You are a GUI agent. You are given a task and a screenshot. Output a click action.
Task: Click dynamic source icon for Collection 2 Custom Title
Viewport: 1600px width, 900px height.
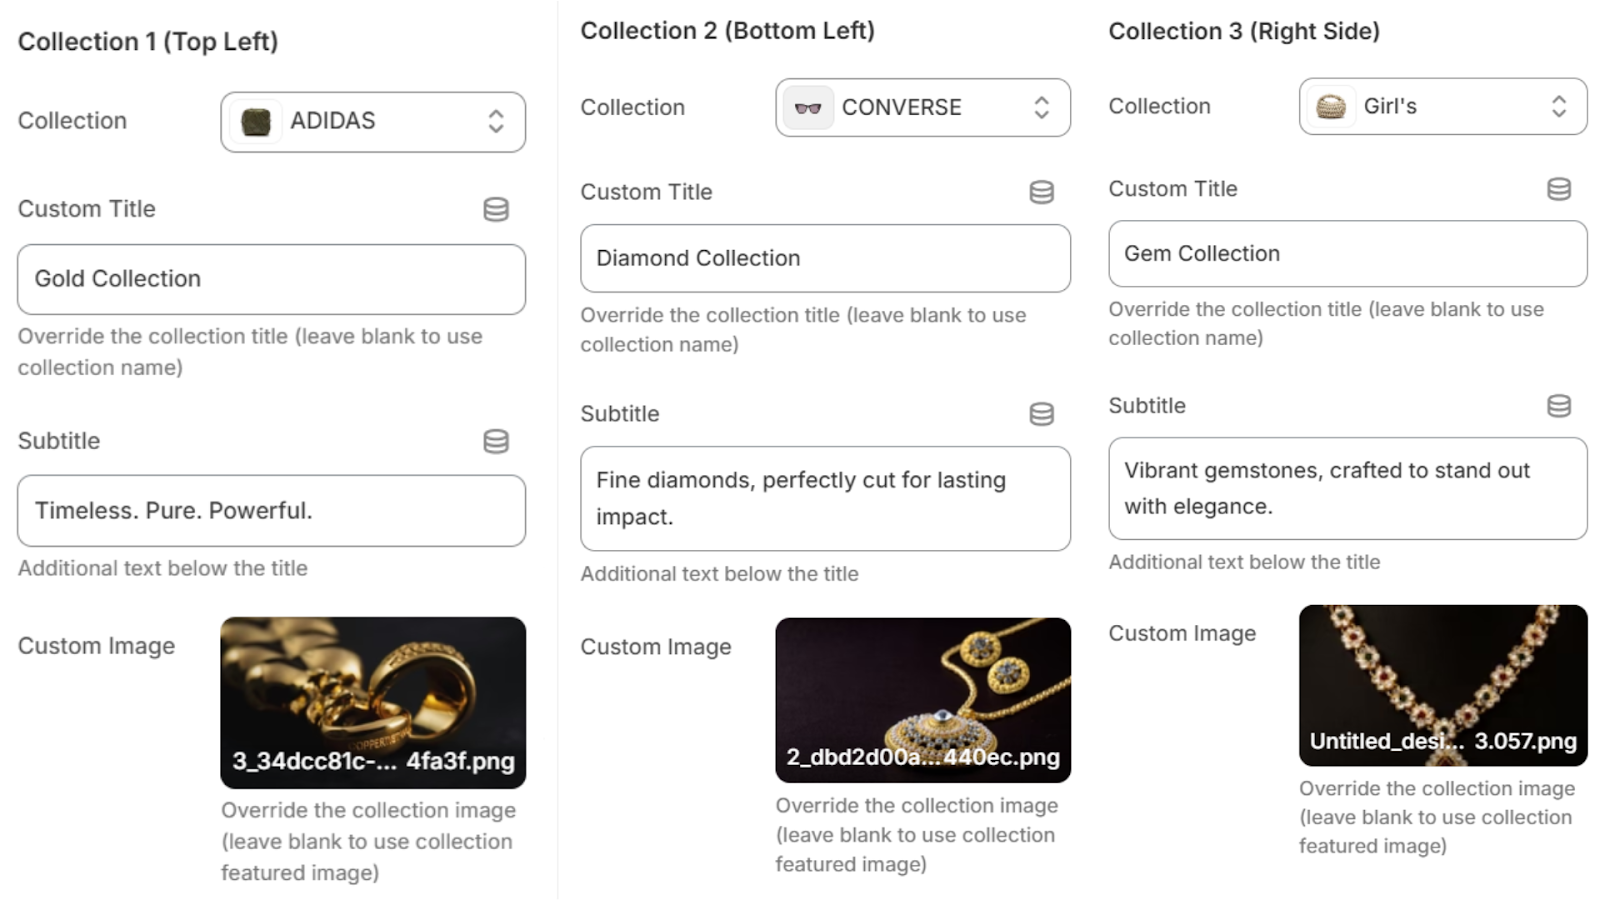click(1041, 192)
